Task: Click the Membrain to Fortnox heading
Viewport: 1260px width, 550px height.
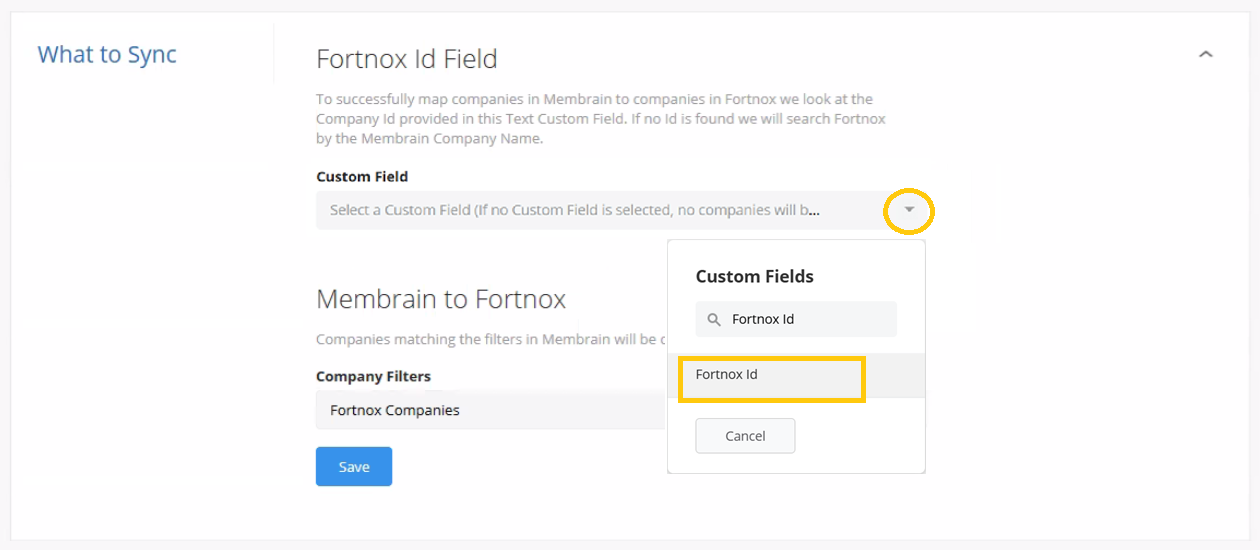Action: coord(441,299)
